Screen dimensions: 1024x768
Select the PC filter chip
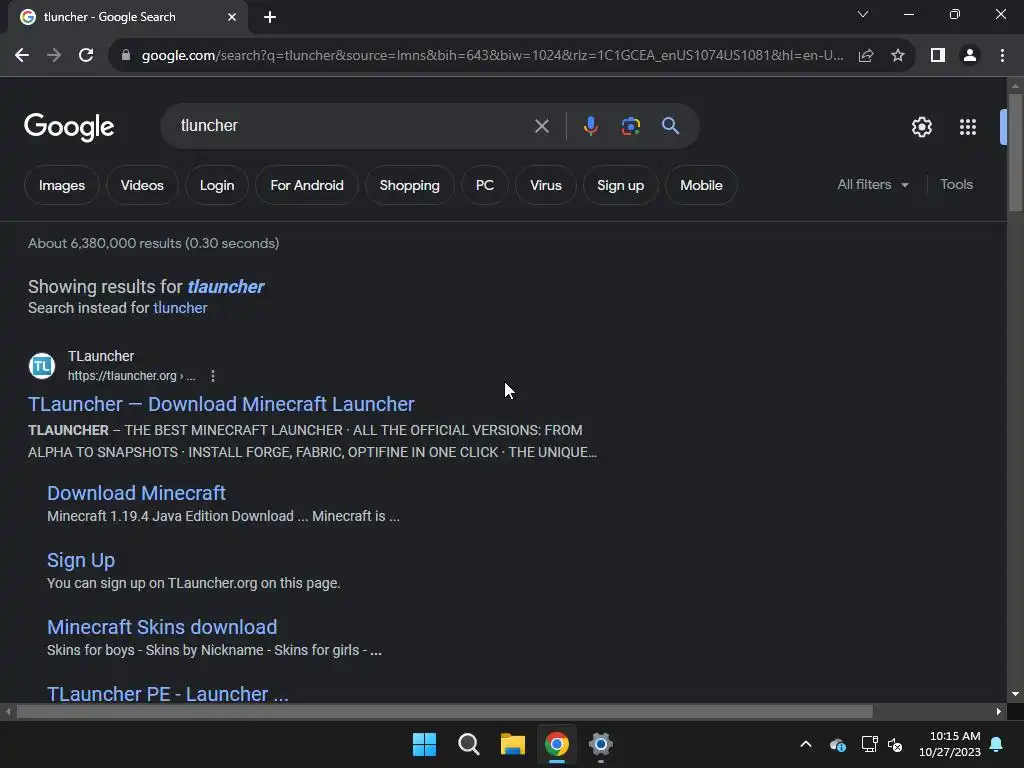485,185
